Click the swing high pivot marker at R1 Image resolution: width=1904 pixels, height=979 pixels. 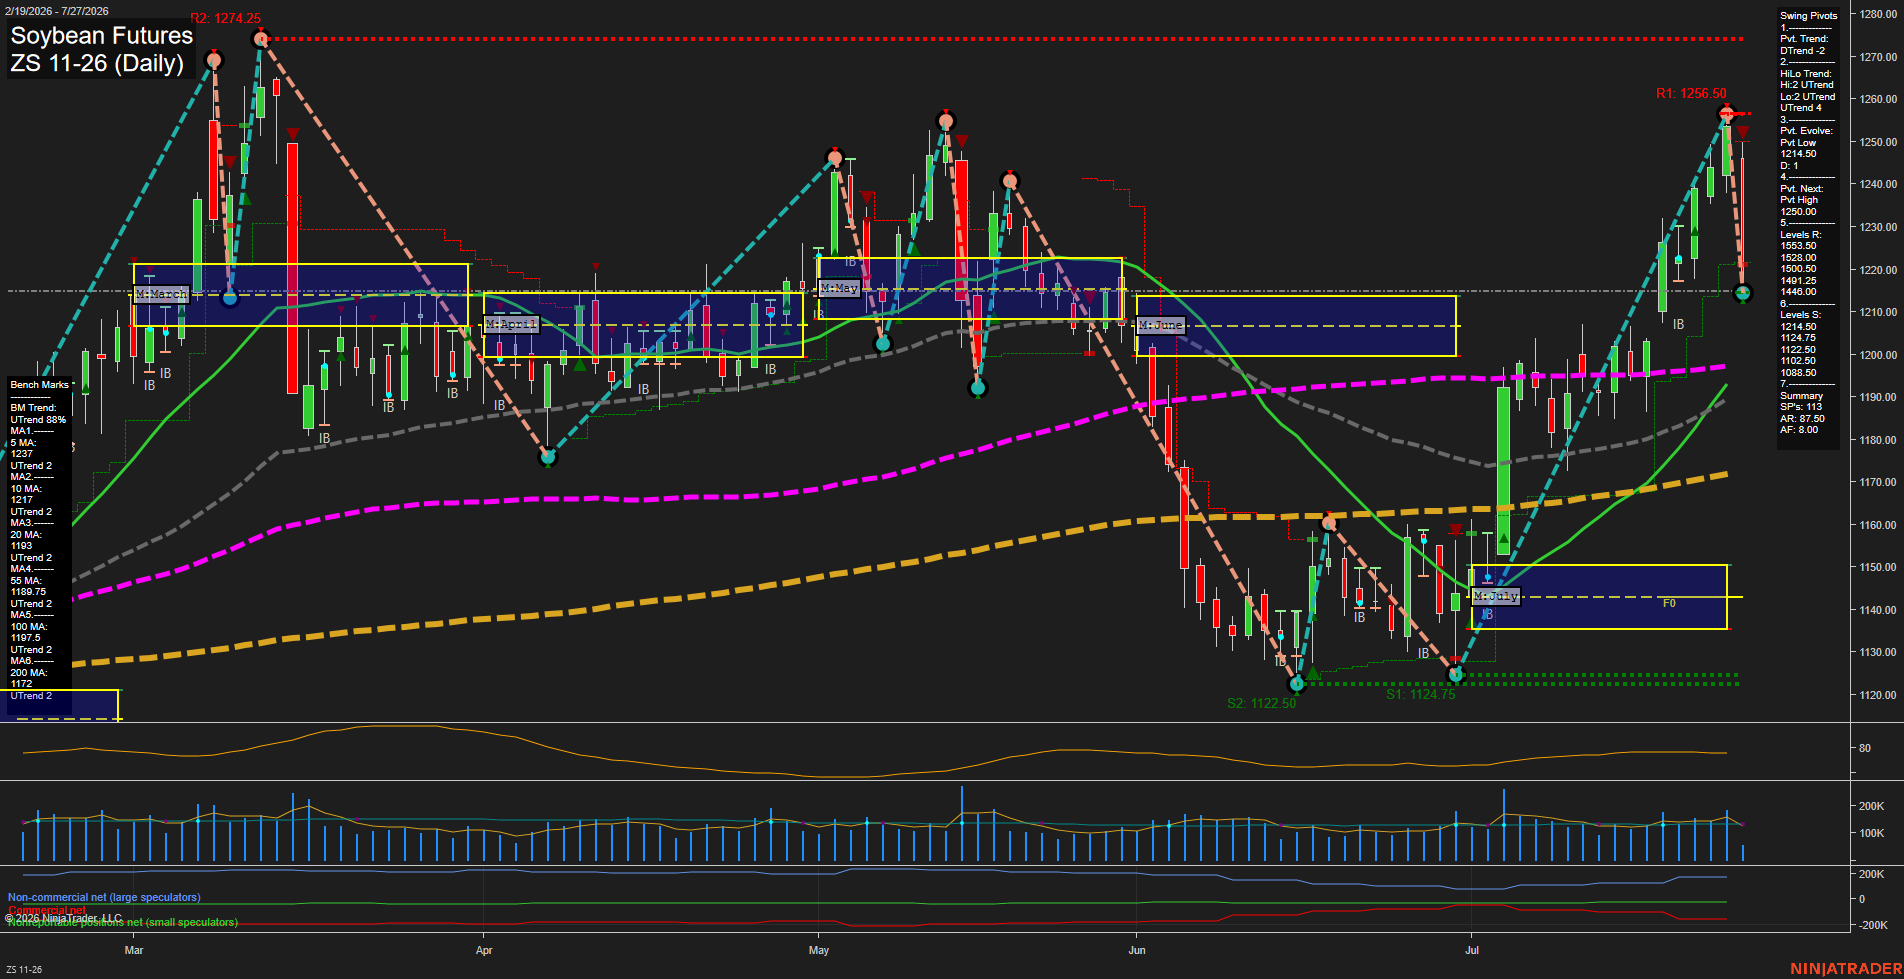[x=1726, y=113]
